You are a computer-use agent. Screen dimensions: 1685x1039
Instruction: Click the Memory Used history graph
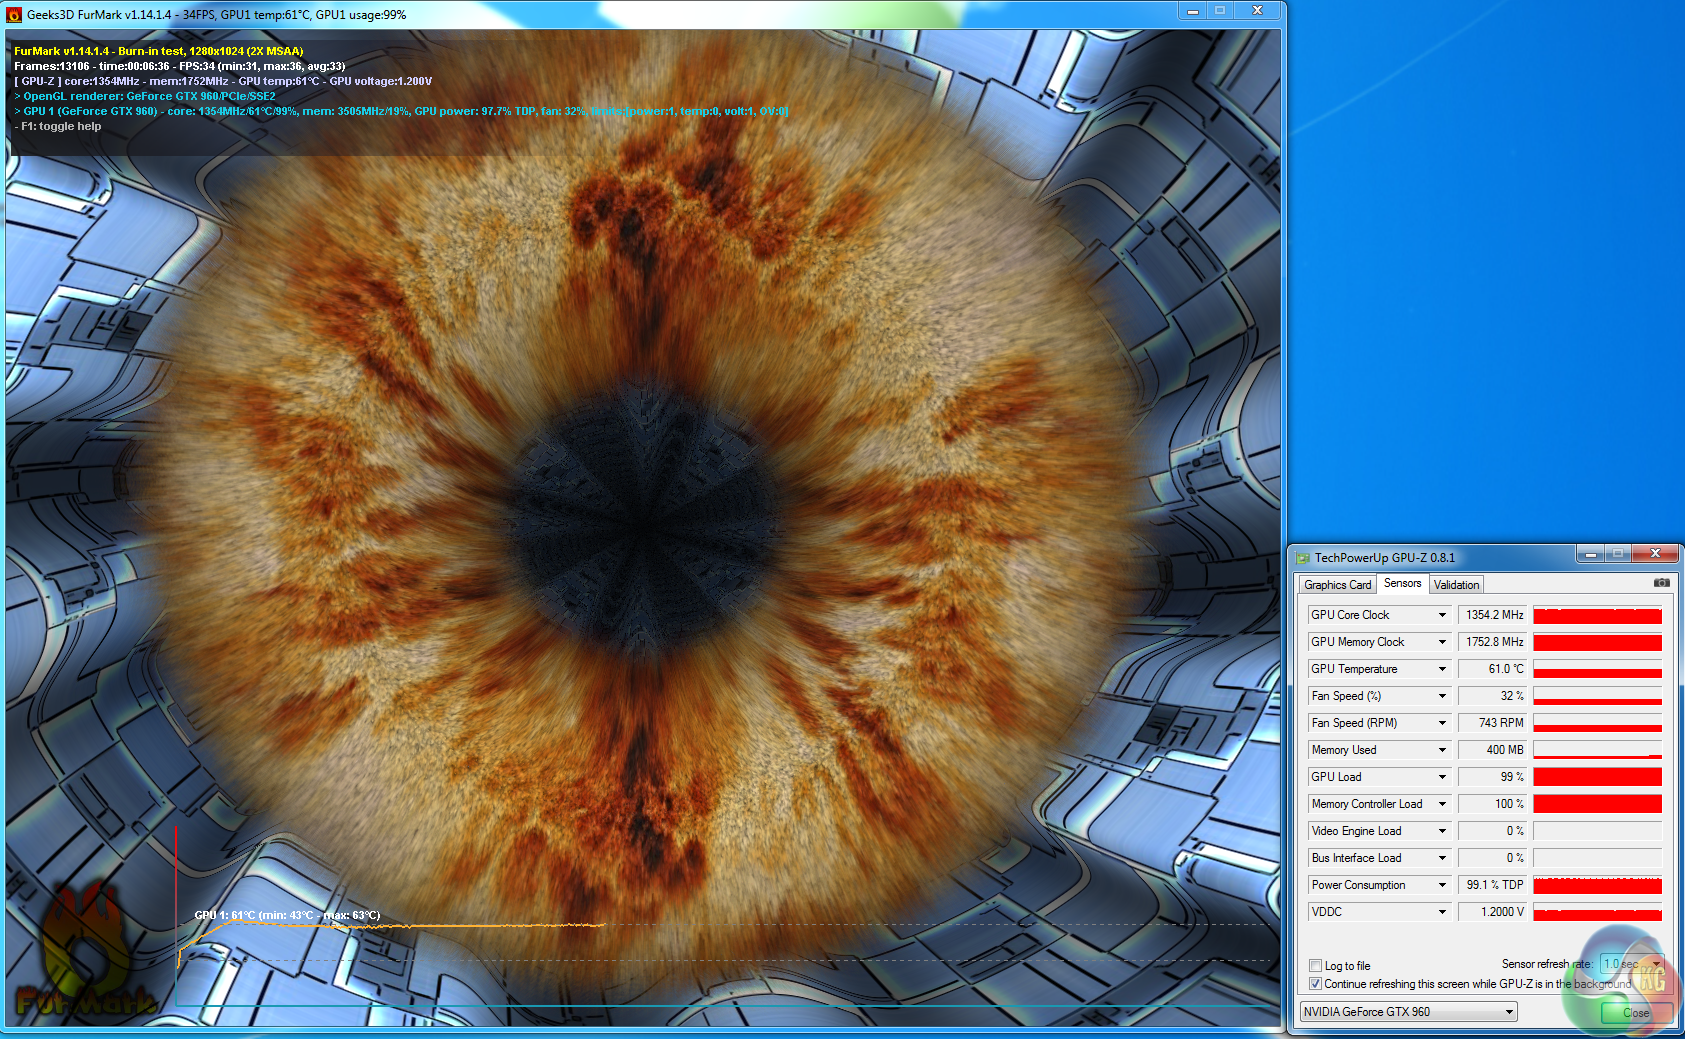1597,750
